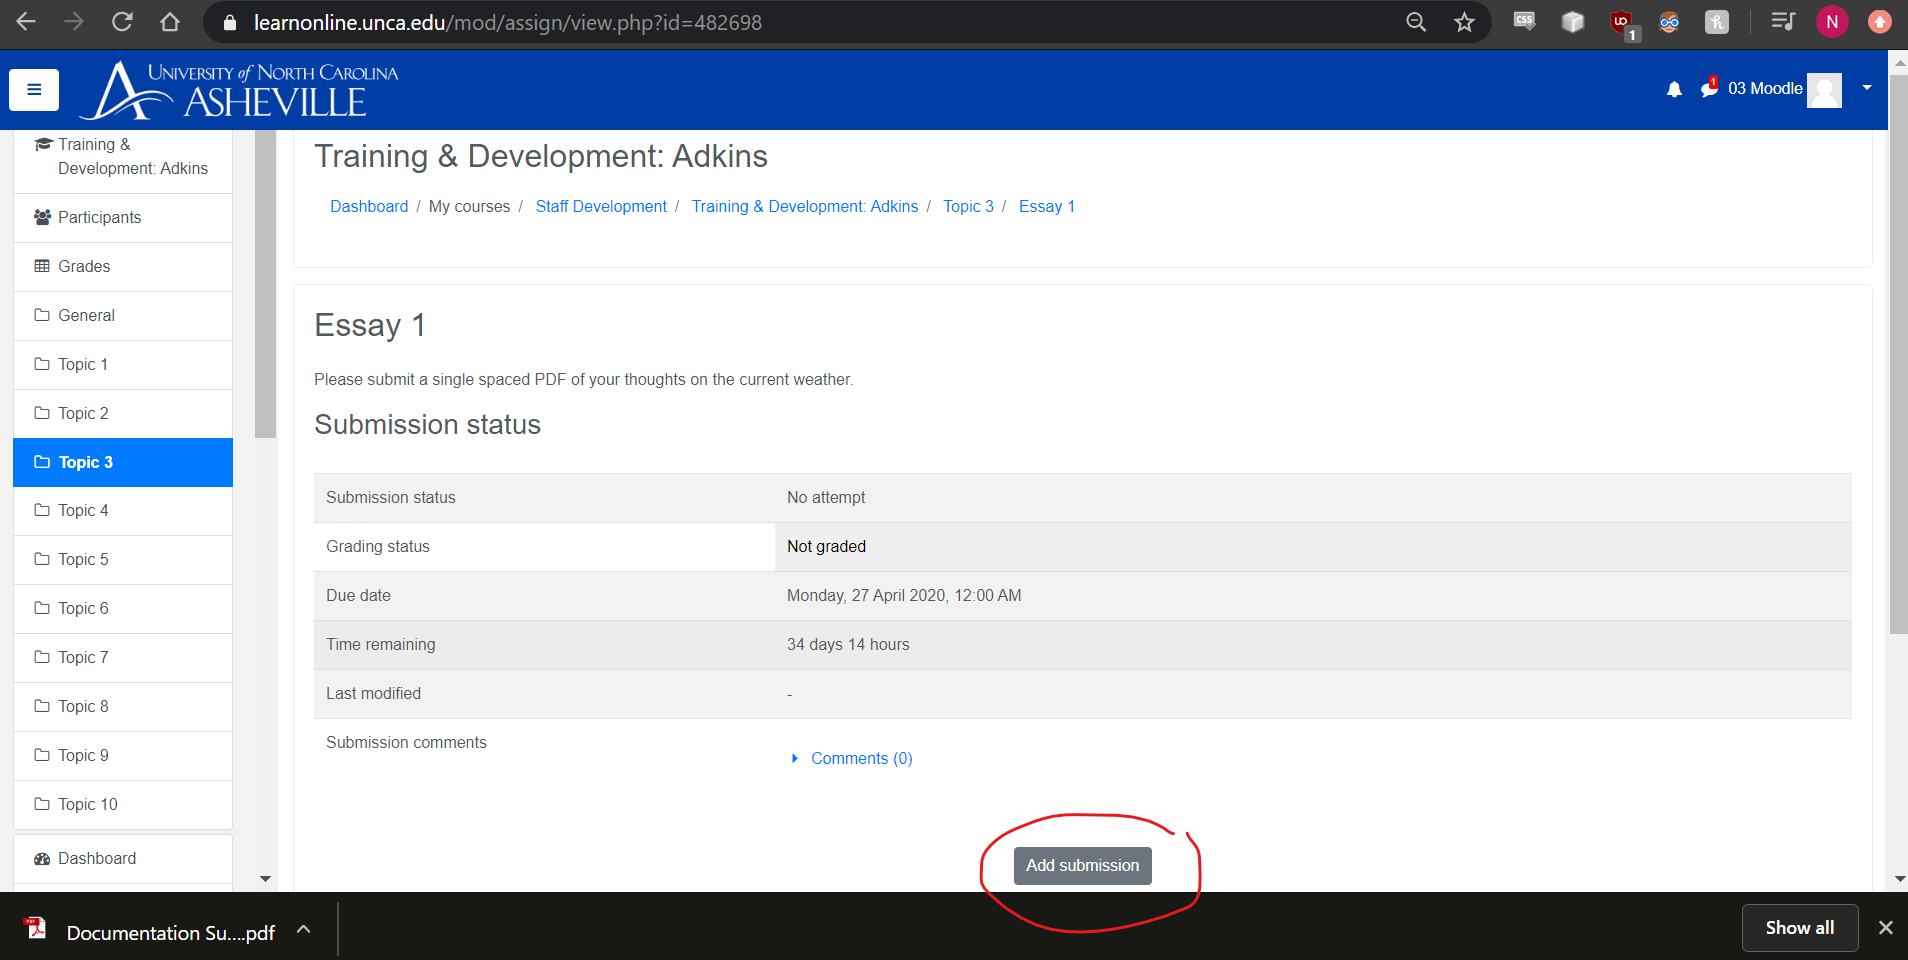Open Participants in the sidebar

pos(99,218)
